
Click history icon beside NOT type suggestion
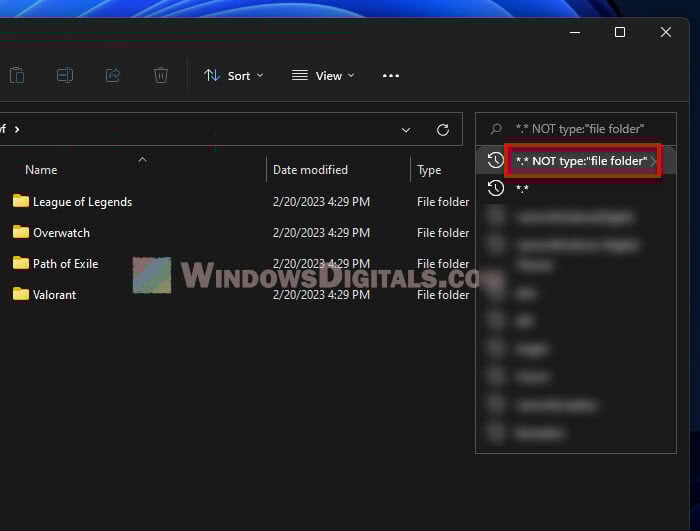(496, 160)
